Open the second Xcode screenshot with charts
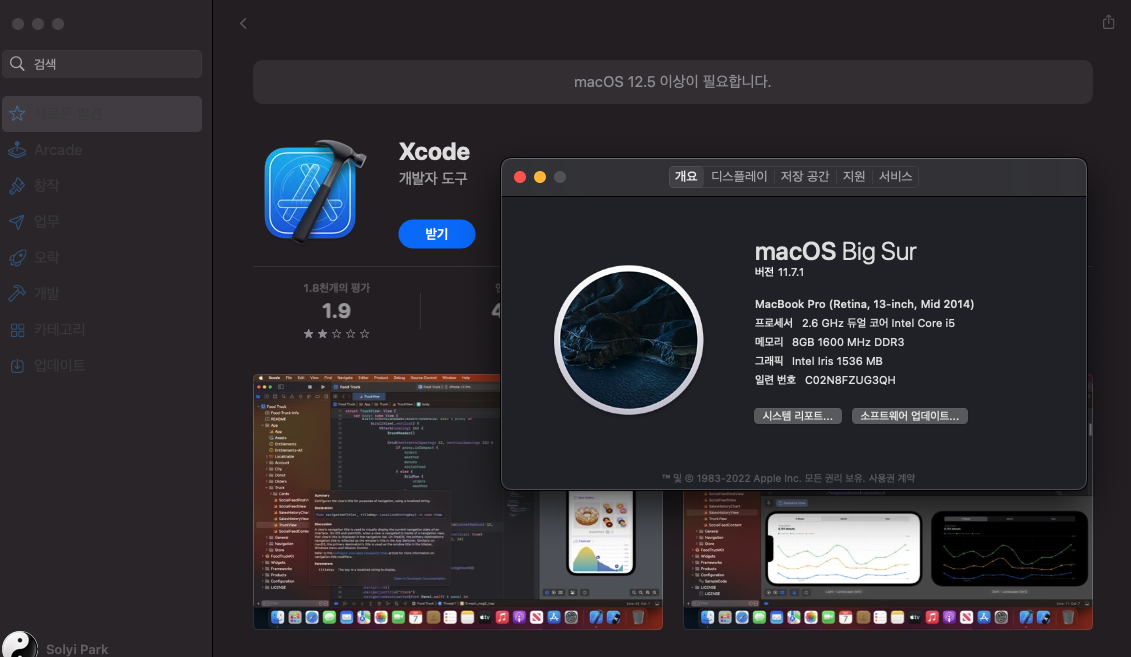This screenshot has width=1131, height=657. [888, 560]
